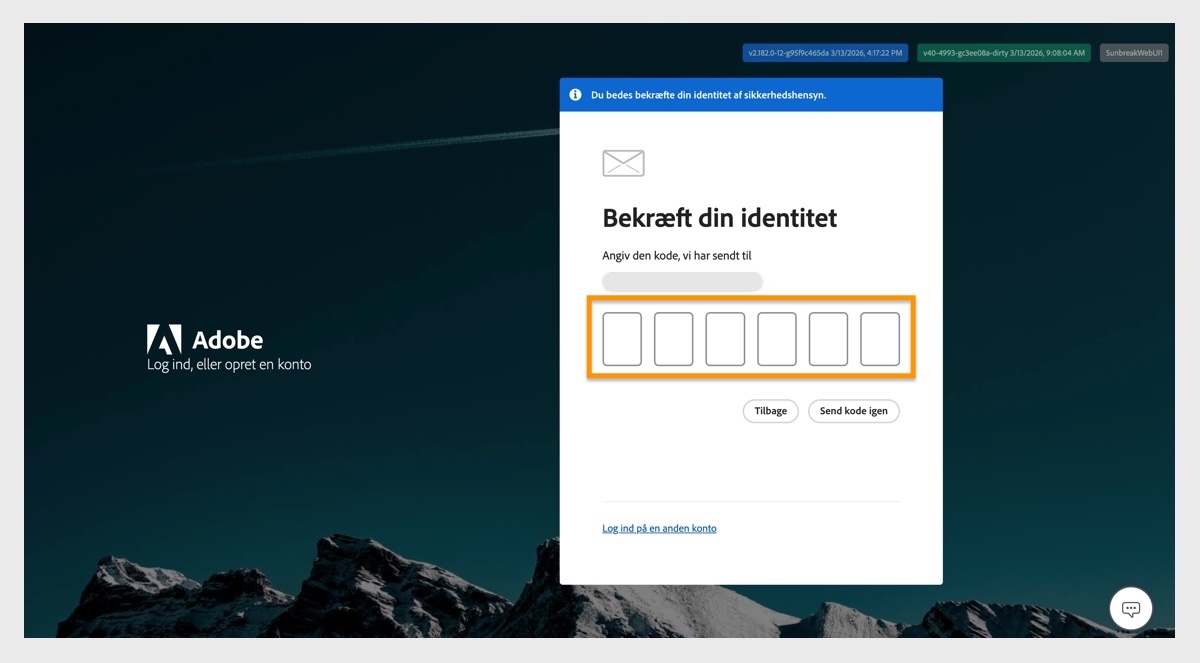Click the SunbreakWebUI1 badge
The height and width of the screenshot is (663, 1200).
(1134, 52)
